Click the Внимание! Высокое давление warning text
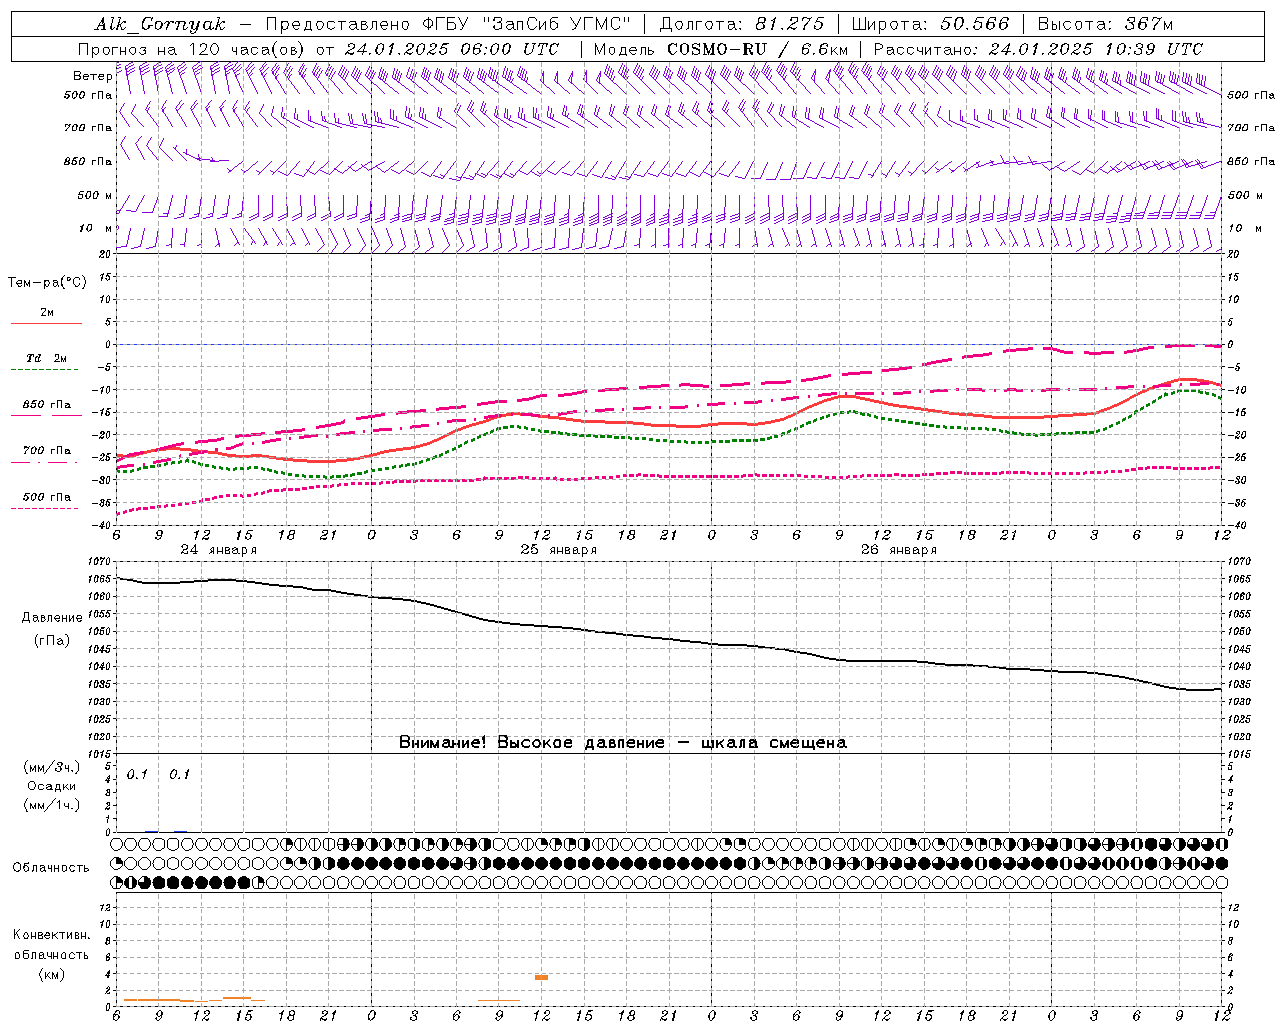 [623, 743]
